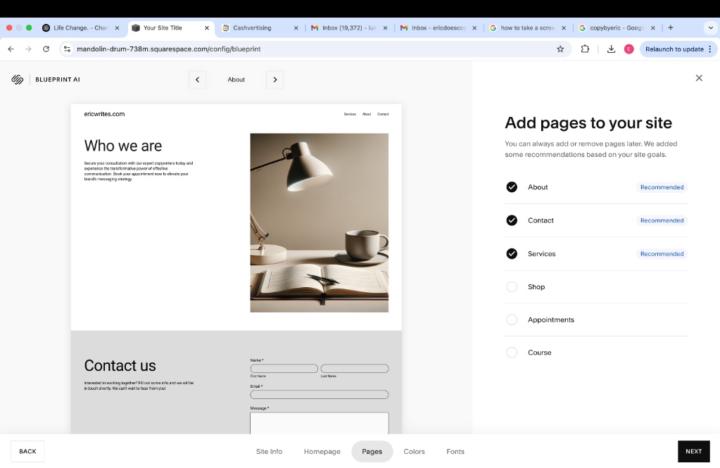
Task: Open browser downloads icon
Action: coord(610,48)
